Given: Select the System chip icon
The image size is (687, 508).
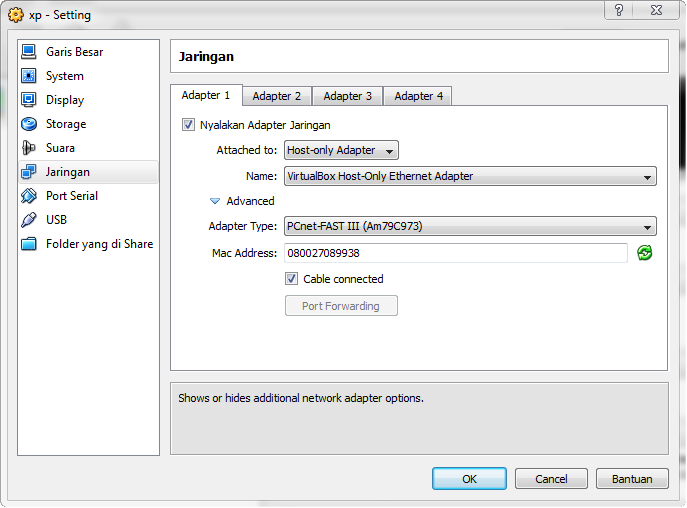Looking at the screenshot, I should (x=28, y=76).
